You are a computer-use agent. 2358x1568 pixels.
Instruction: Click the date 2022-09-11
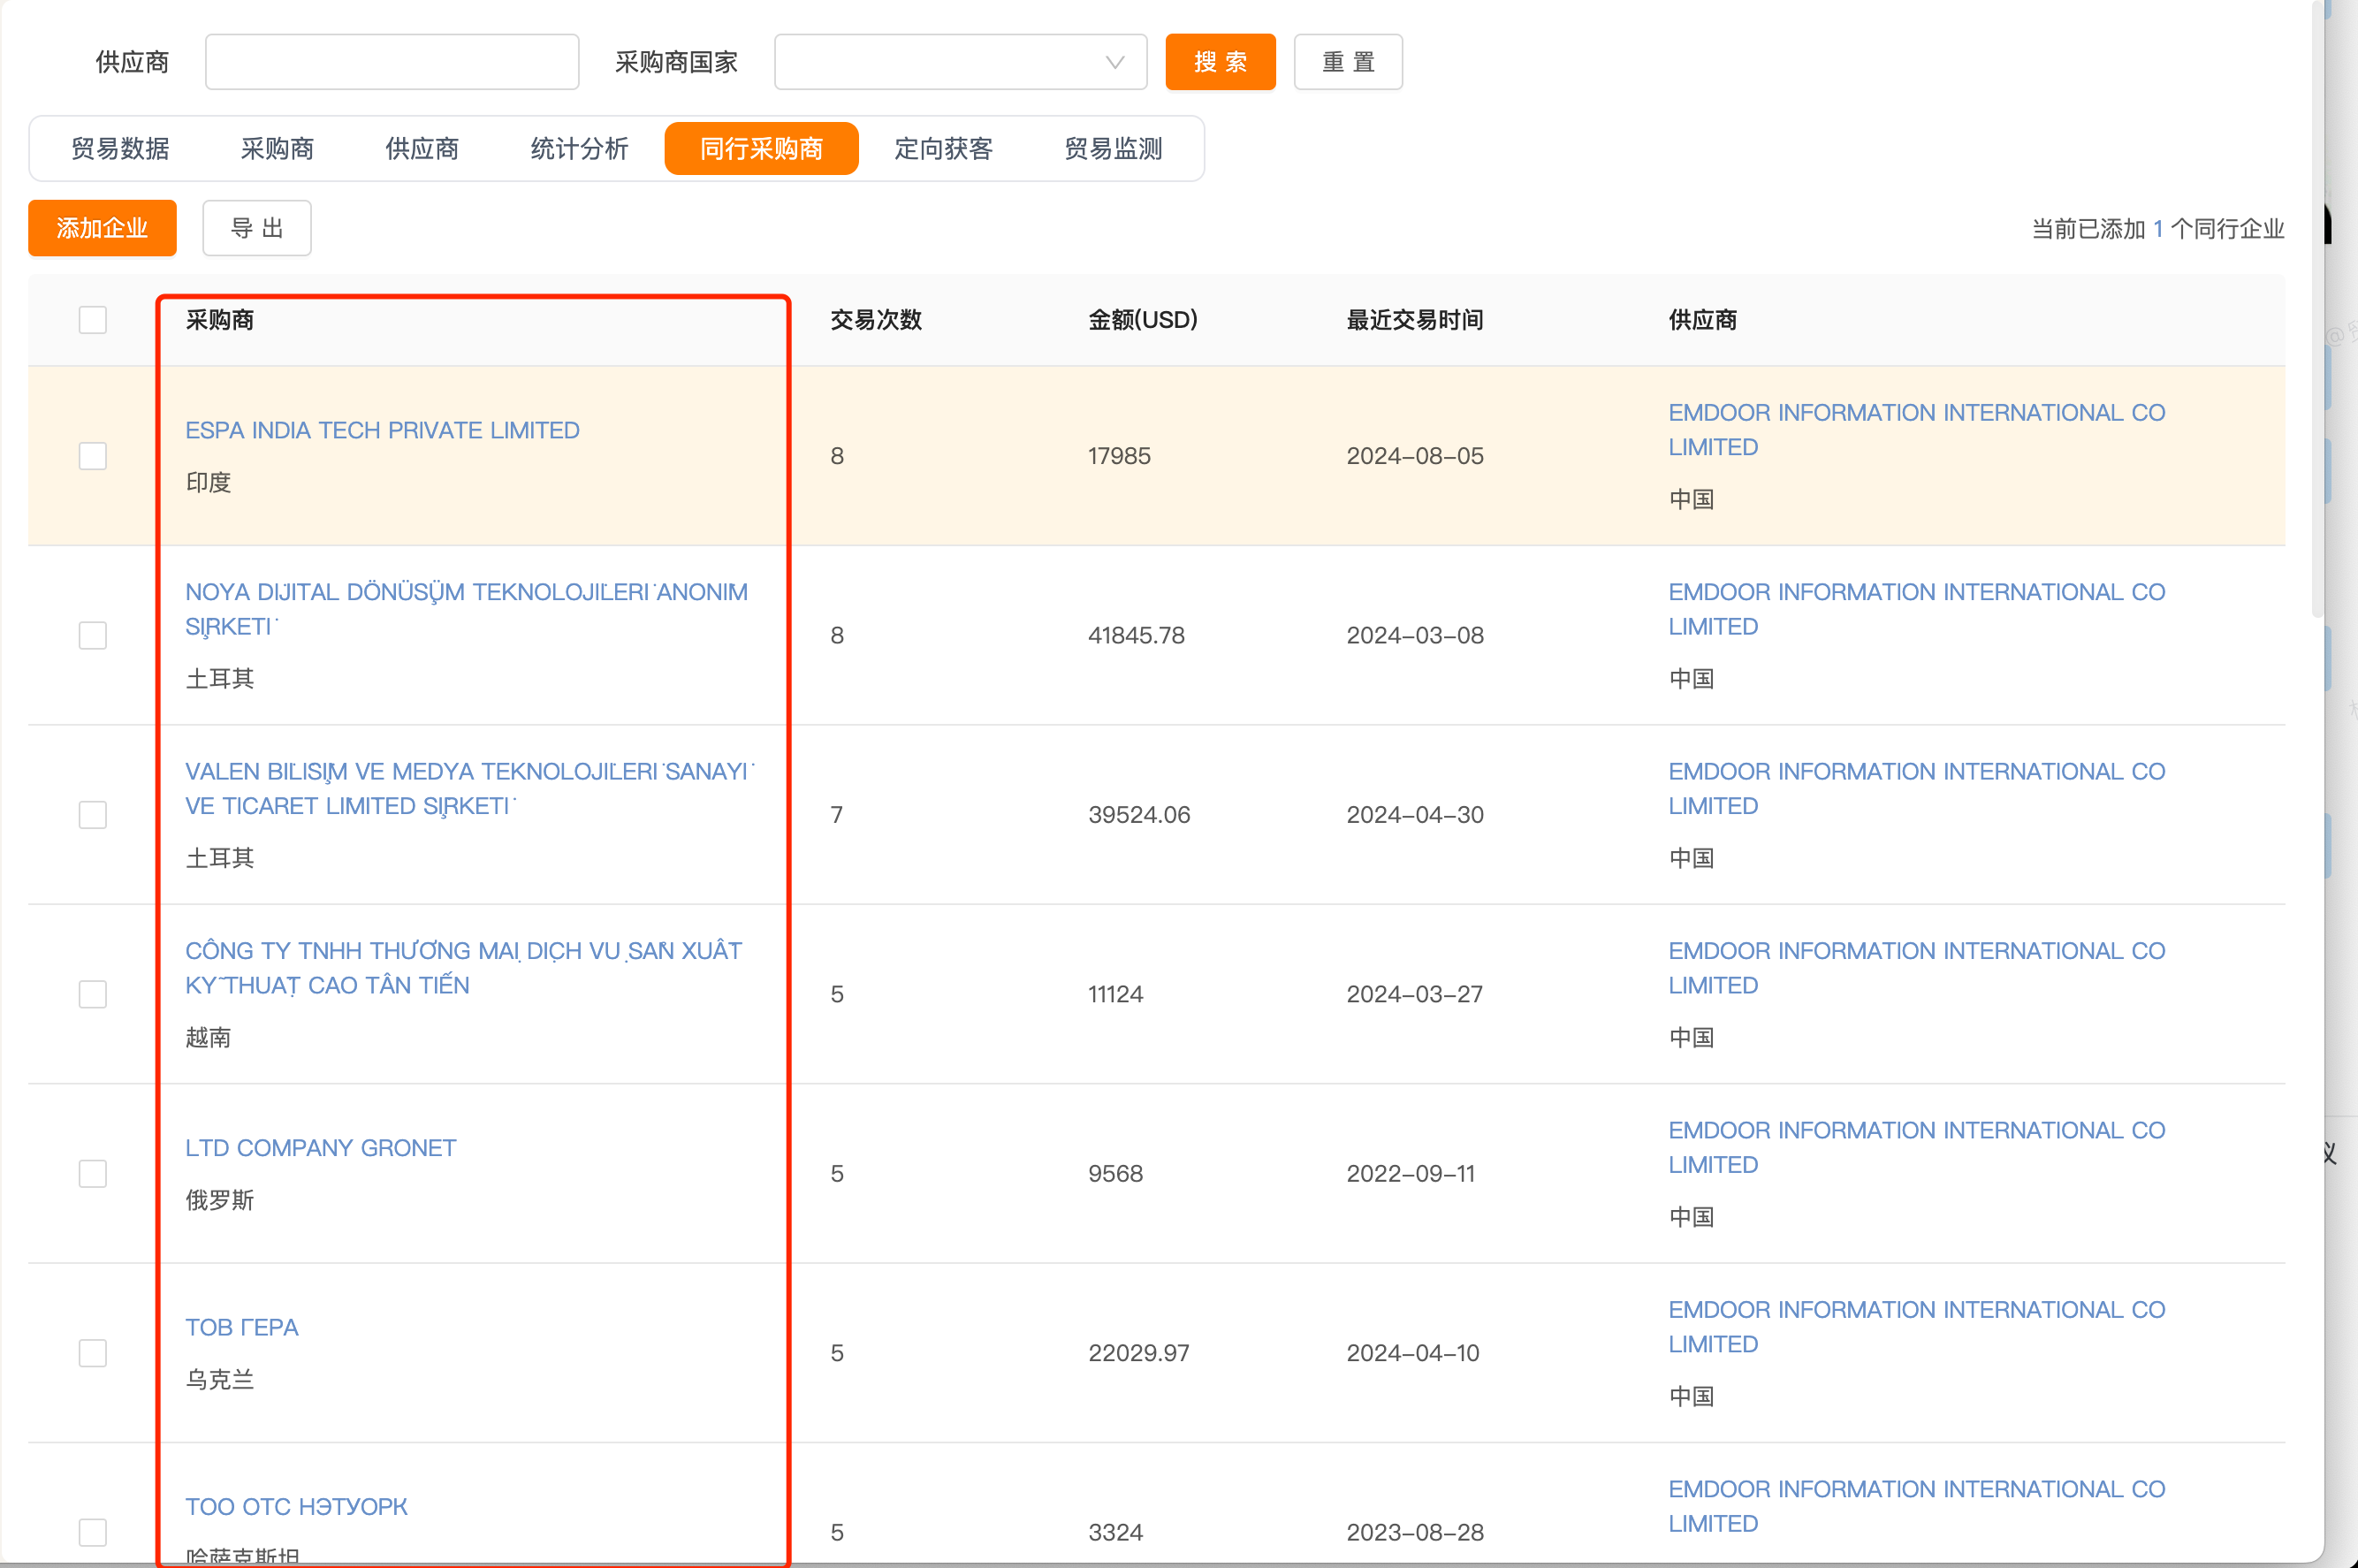[x=1411, y=1173]
